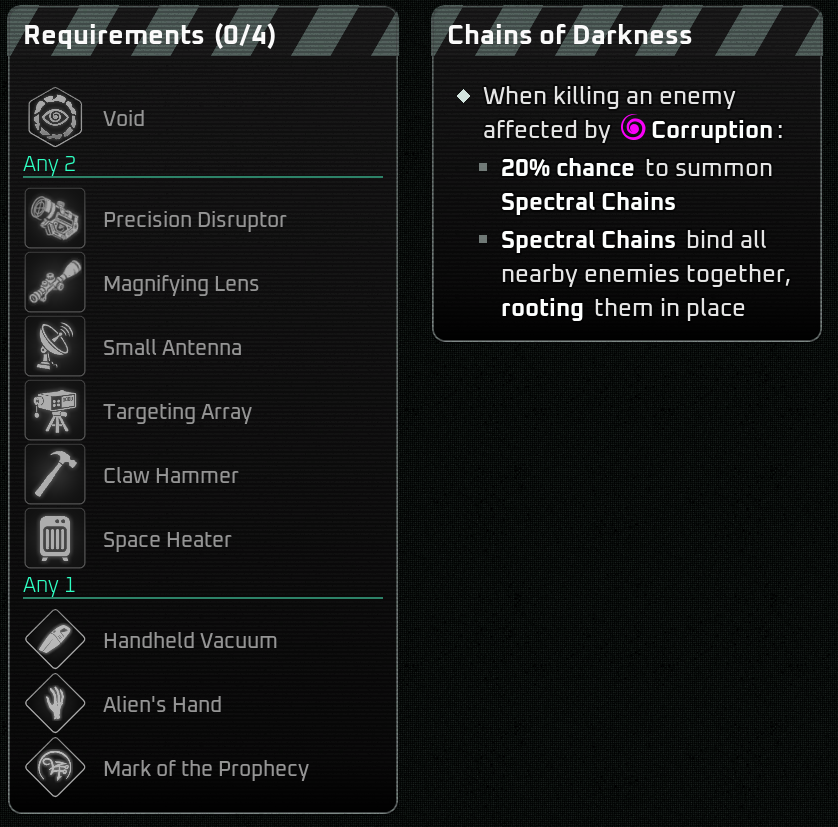Click the bold 'rooting' keyword
Image resolution: width=838 pixels, height=827 pixels.
(x=542, y=308)
